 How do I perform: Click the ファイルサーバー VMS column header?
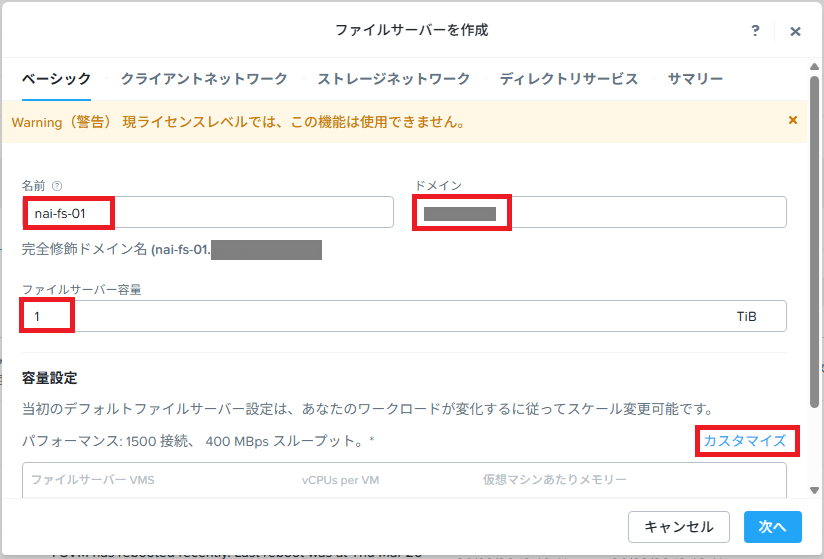click(93, 480)
